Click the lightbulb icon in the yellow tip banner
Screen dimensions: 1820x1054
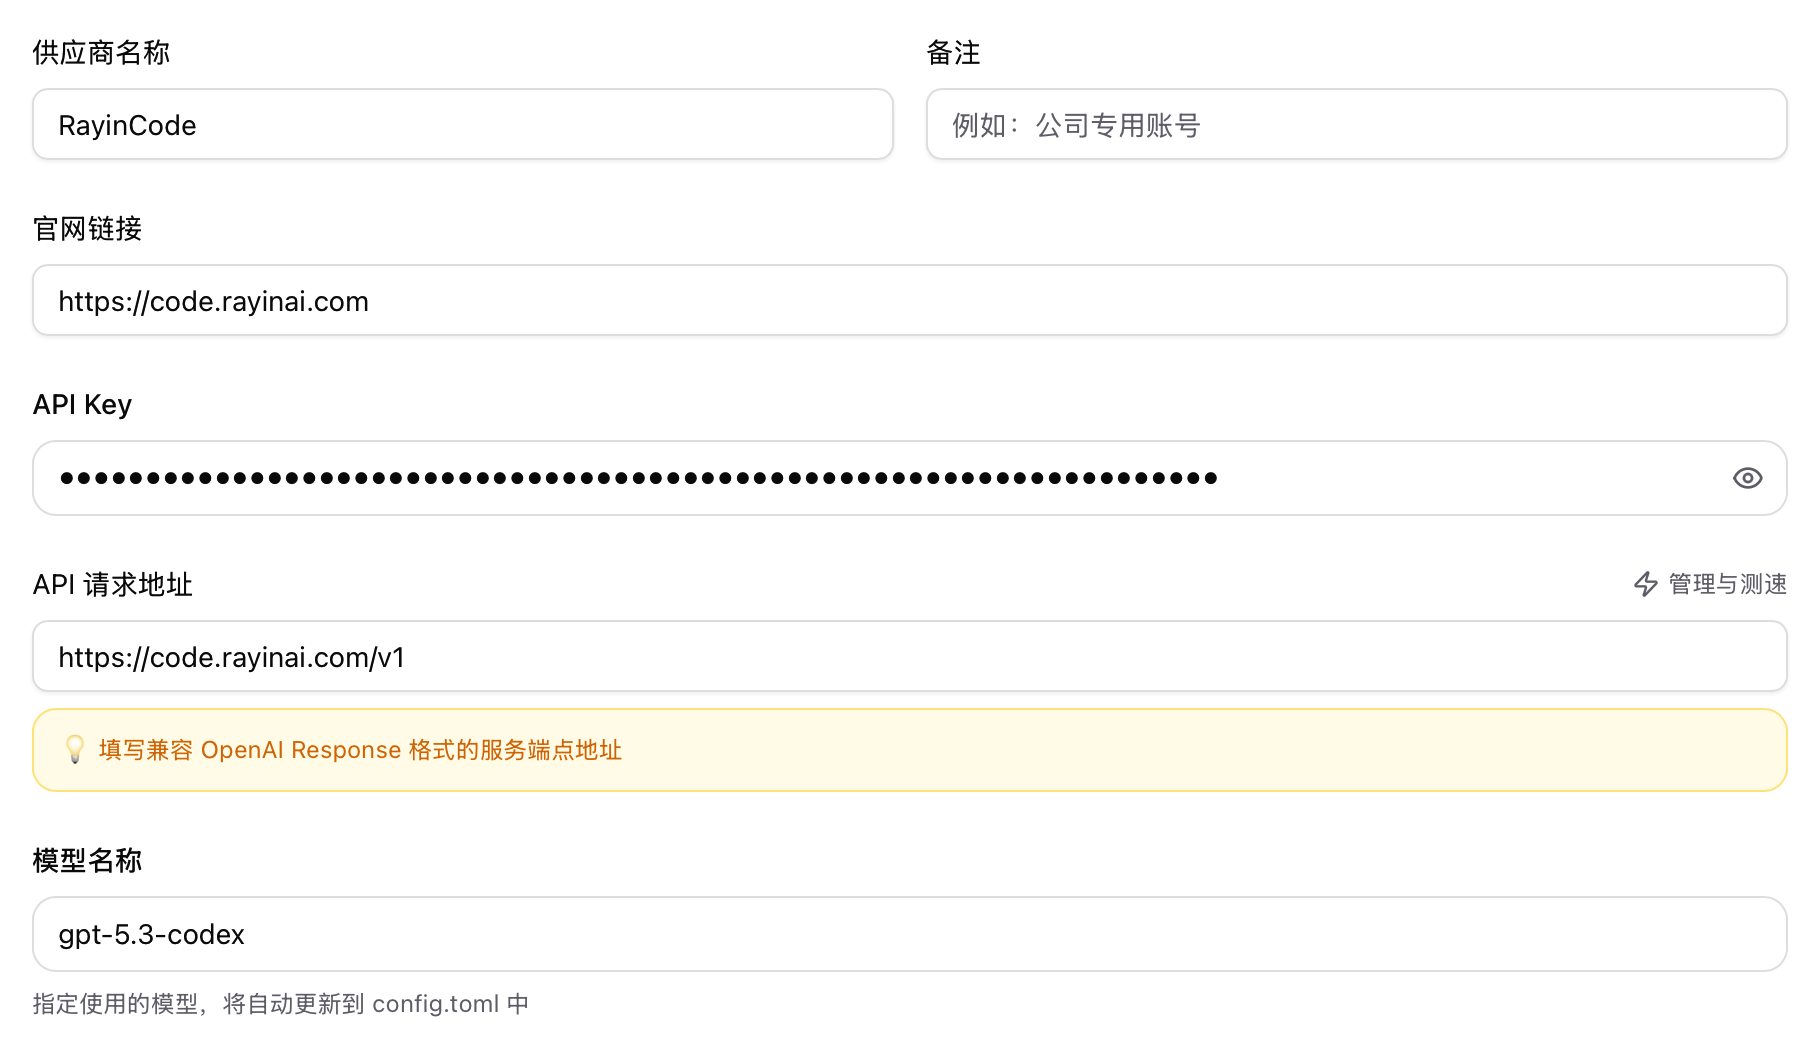tap(75, 750)
